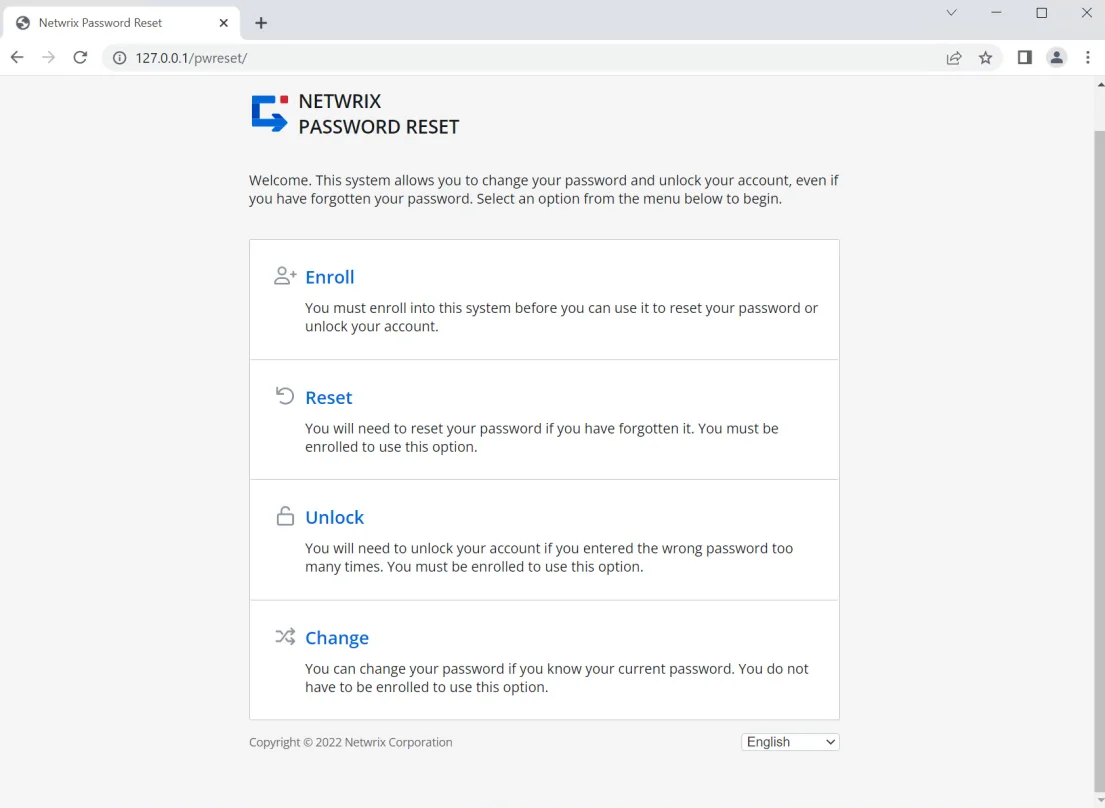Open the English language dropdown
Image resolution: width=1105 pixels, height=808 pixels.
(x=790, y=742)
